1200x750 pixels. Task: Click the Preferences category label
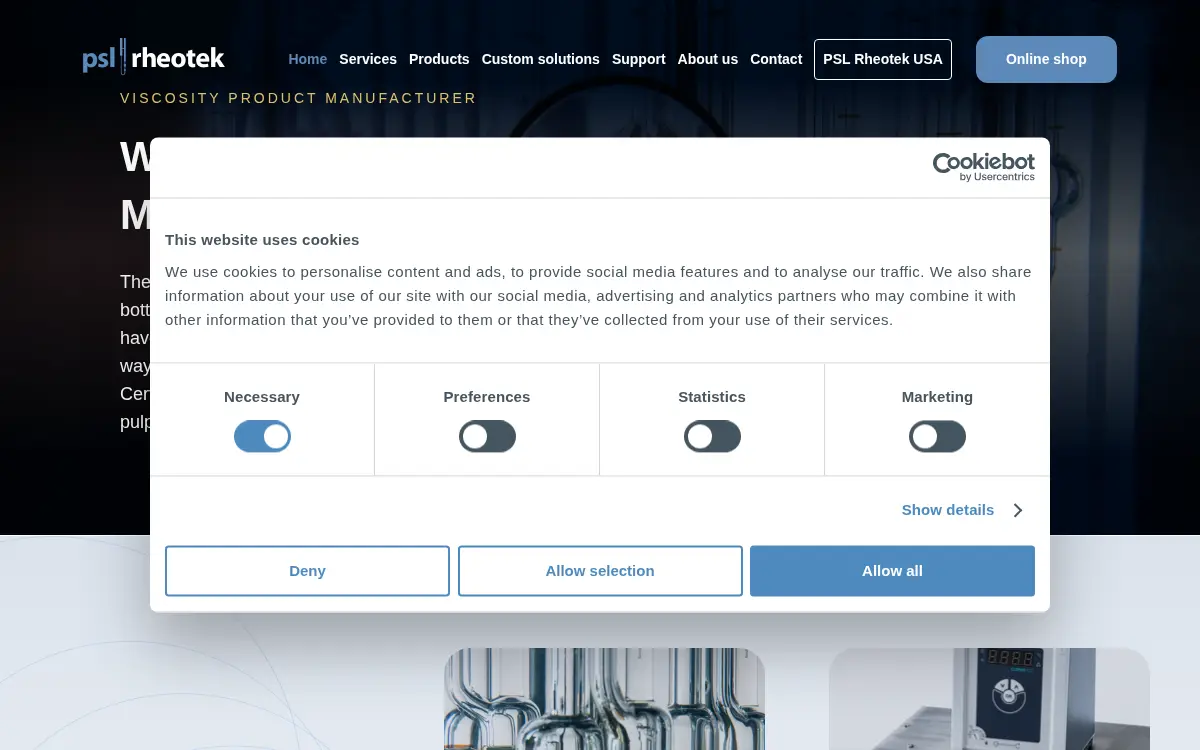point(487,397)
